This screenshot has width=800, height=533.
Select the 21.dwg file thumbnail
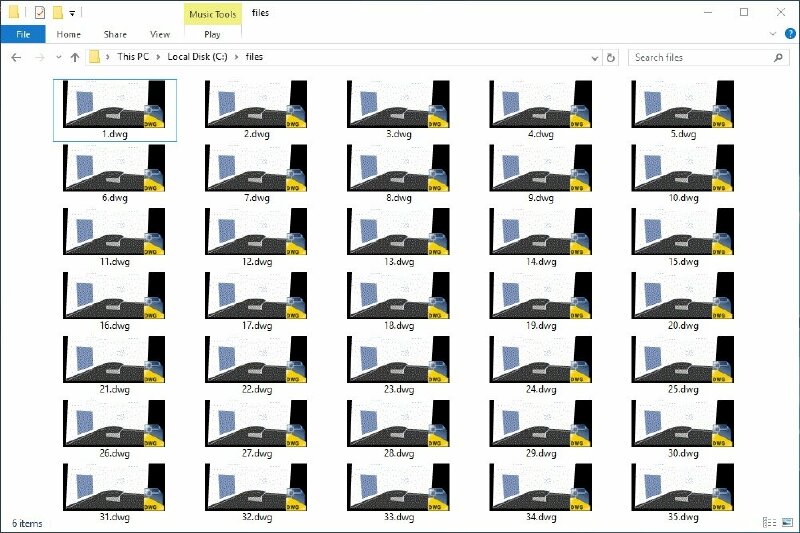(114, 359)
